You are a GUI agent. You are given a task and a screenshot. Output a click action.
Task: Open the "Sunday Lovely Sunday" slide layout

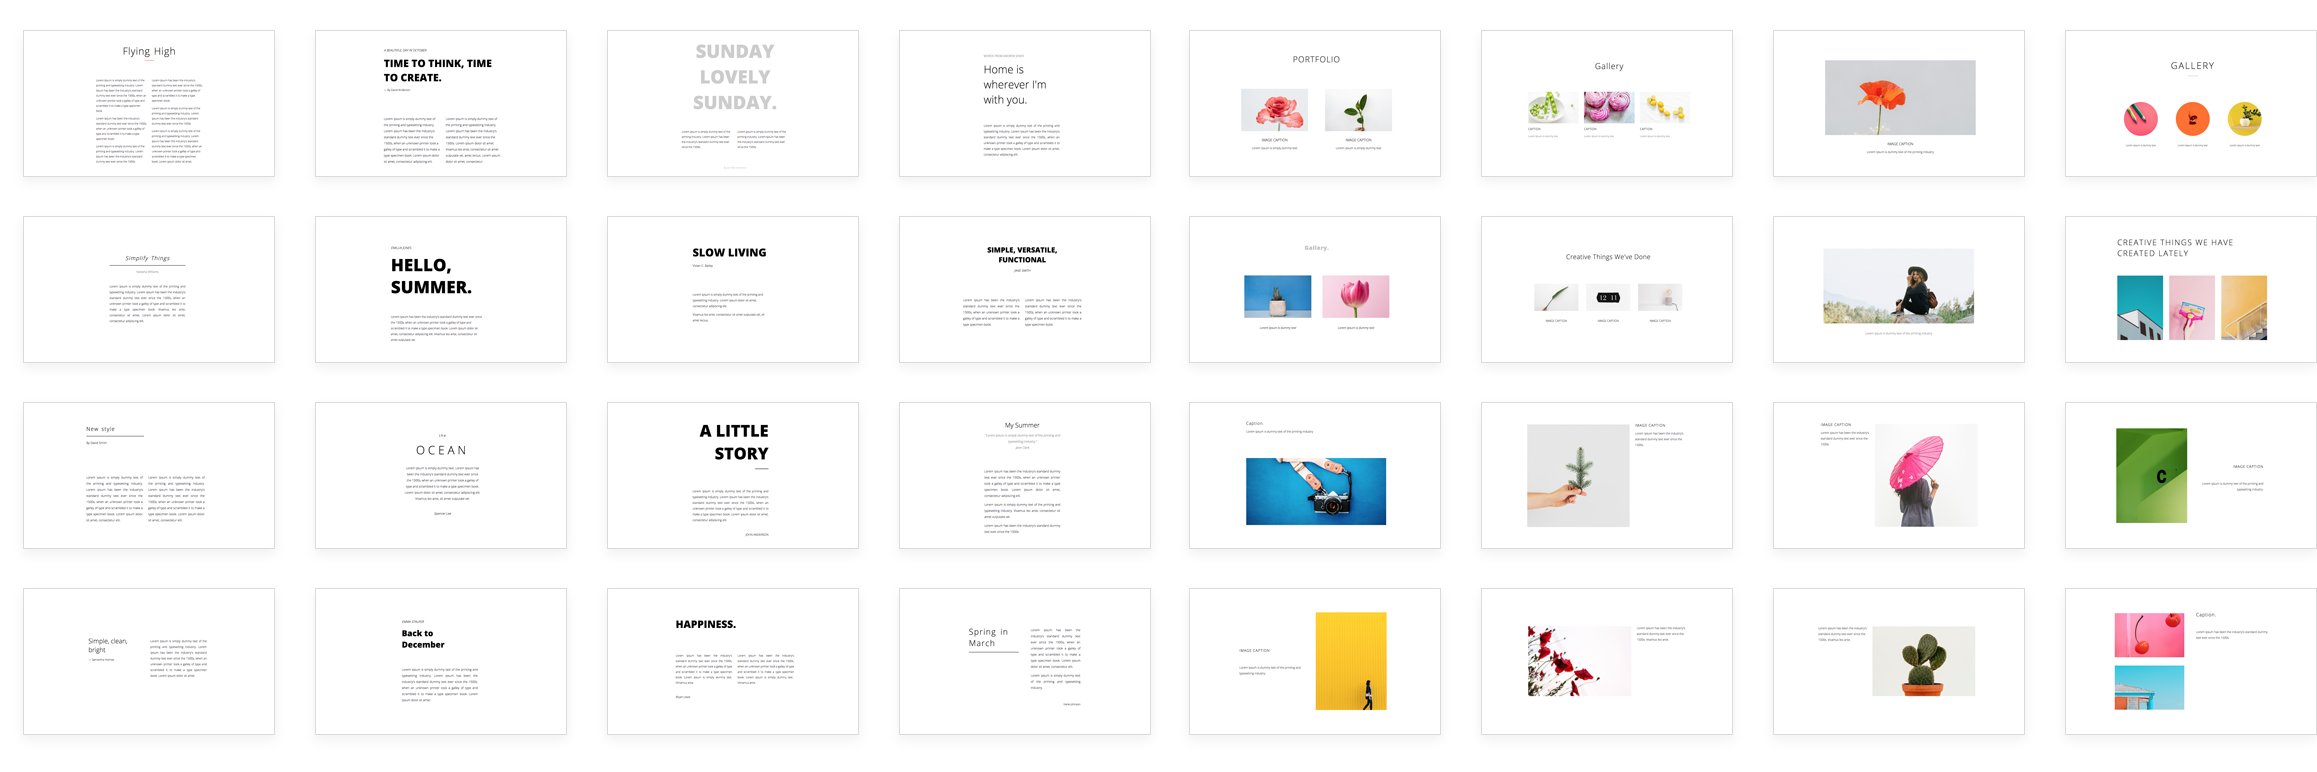733,104
